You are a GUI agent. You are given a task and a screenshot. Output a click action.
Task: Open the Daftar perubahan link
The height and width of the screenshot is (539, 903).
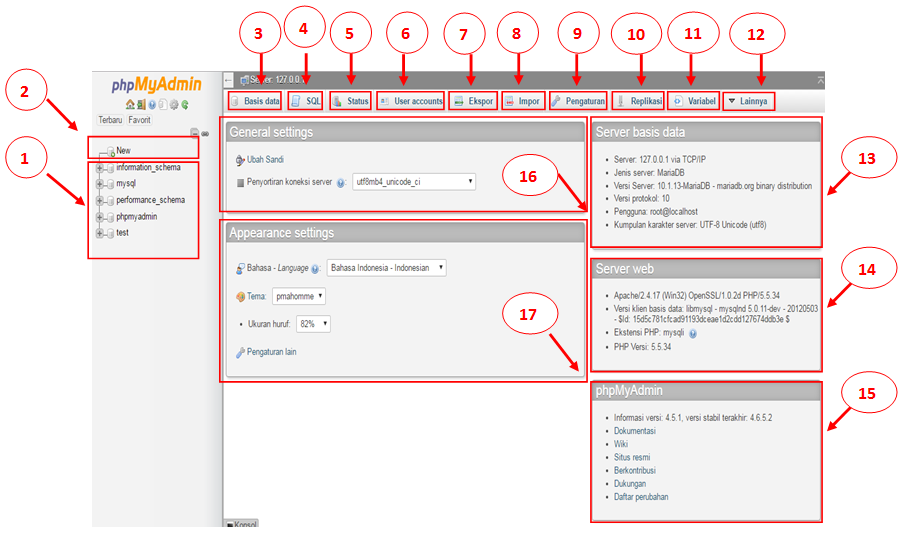[641, 497]
